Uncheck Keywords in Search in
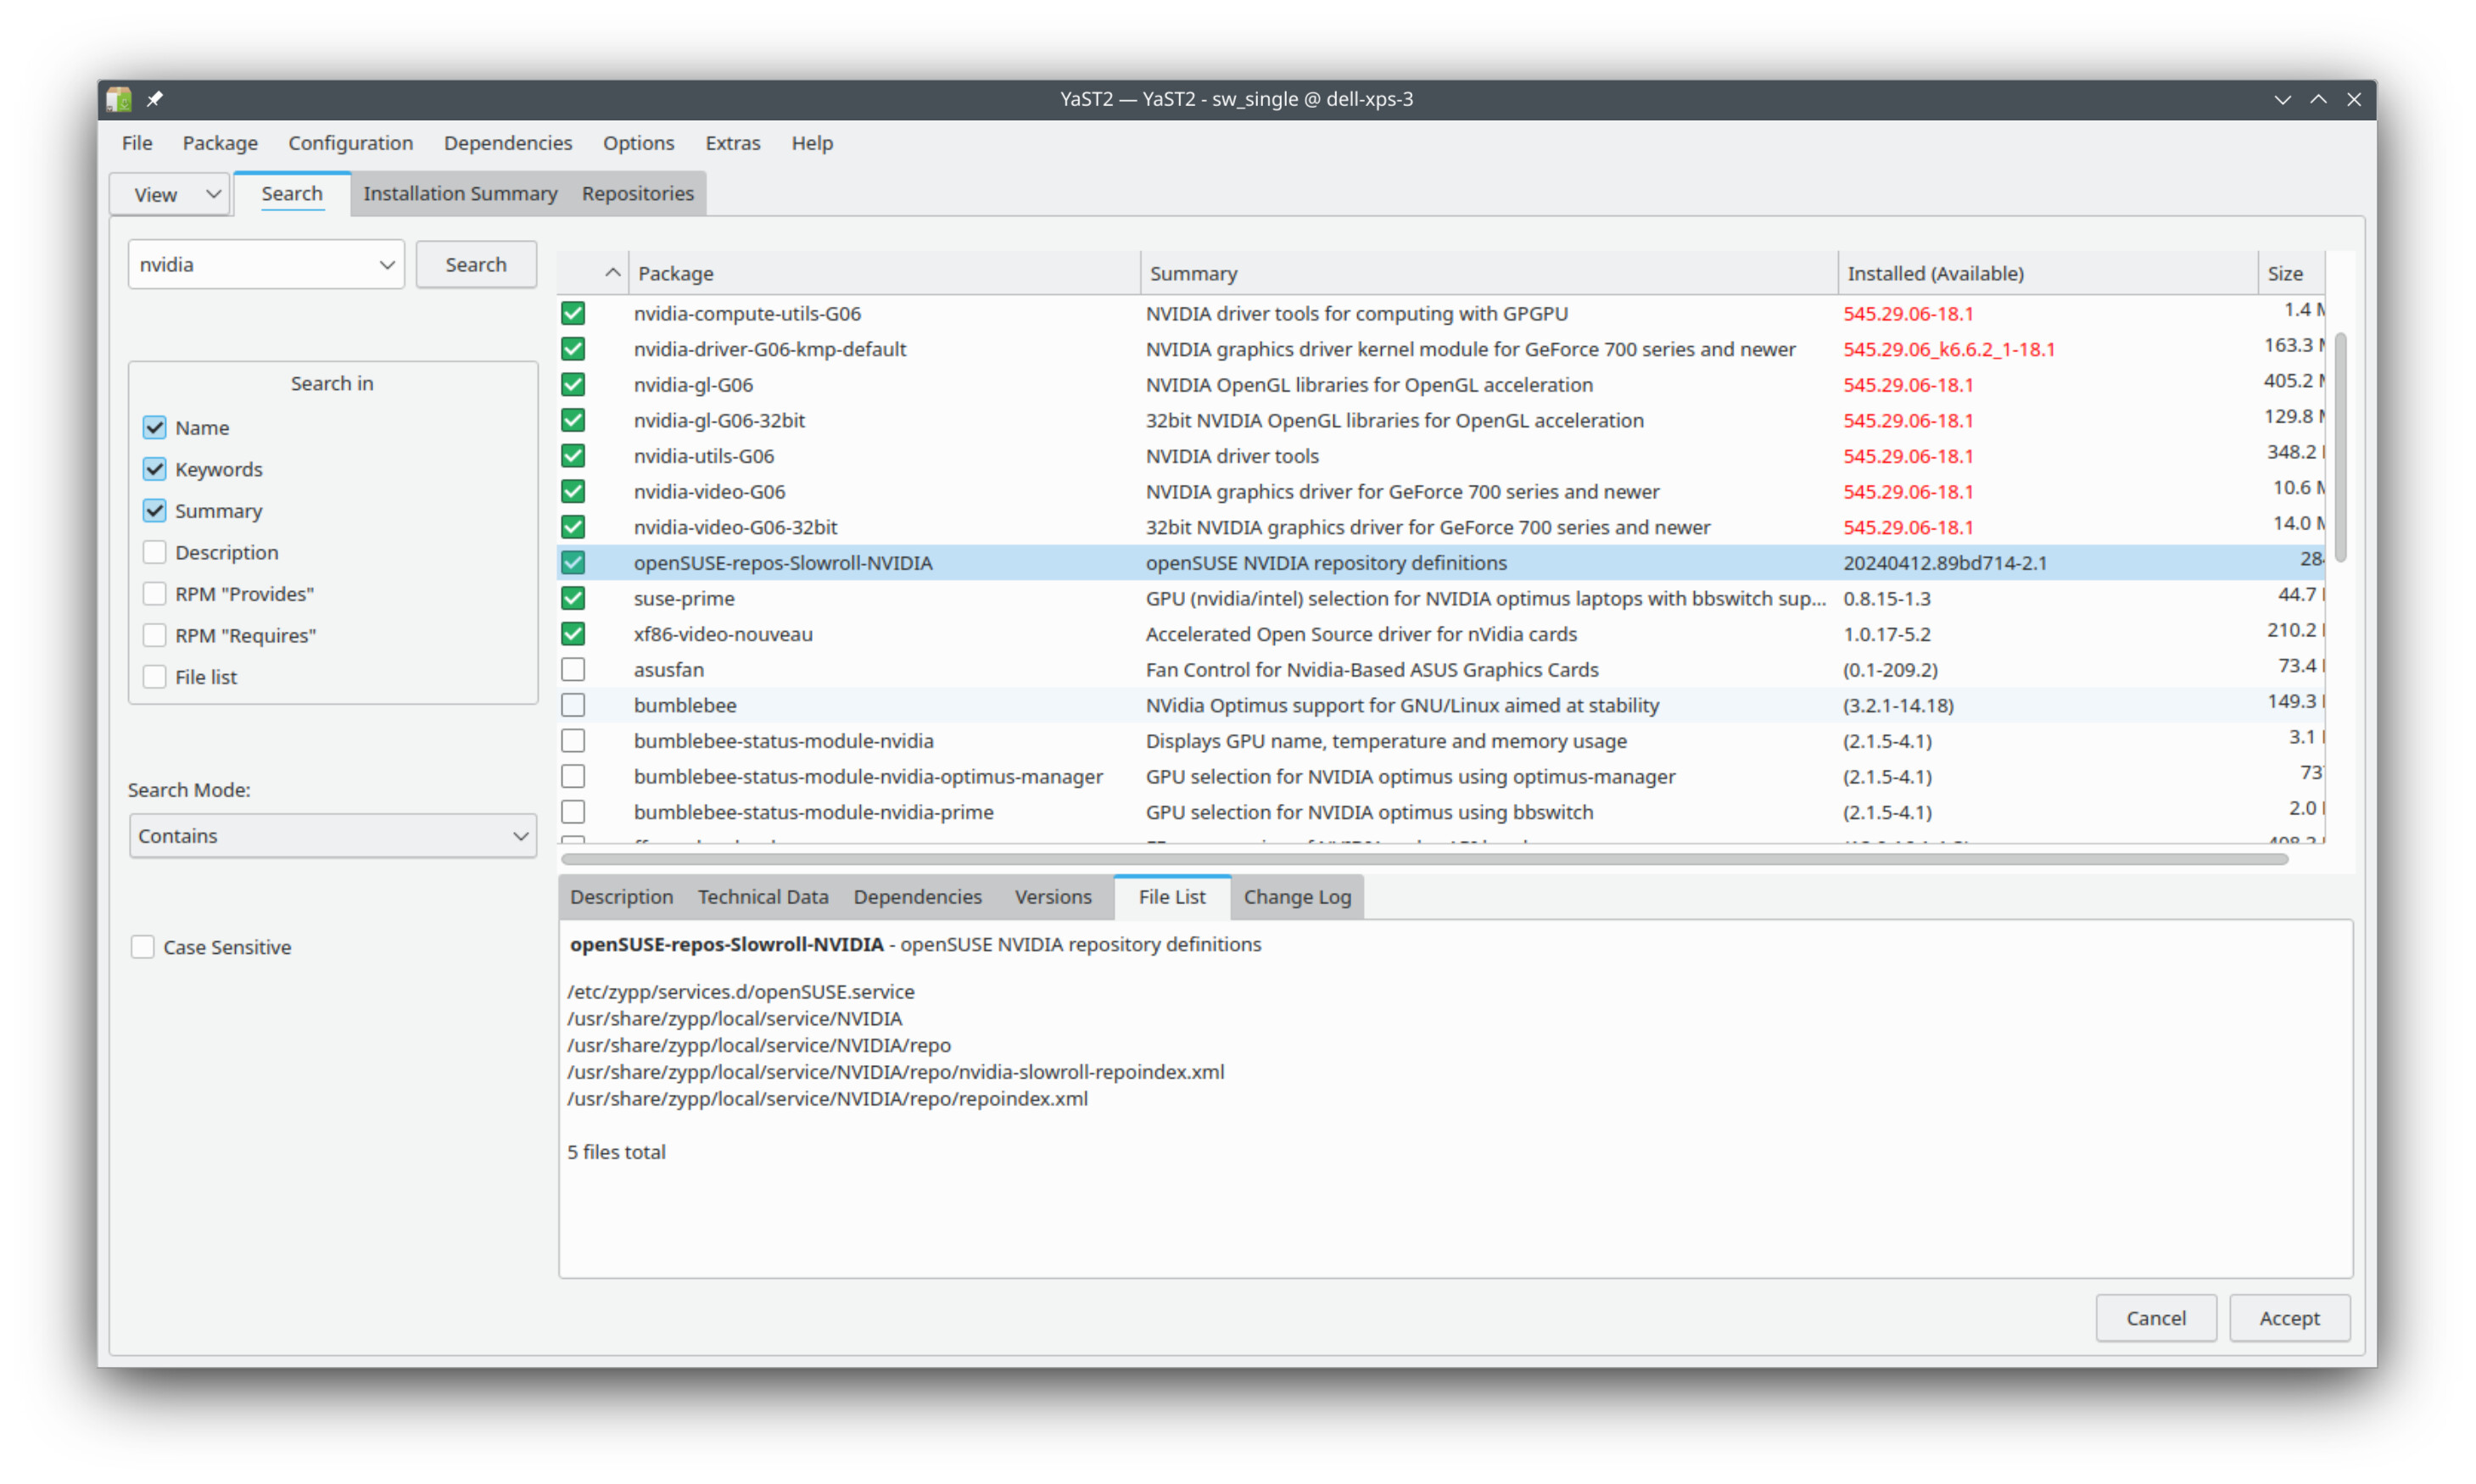Viewport: 2476px width, 1484px height. point(154,469)
